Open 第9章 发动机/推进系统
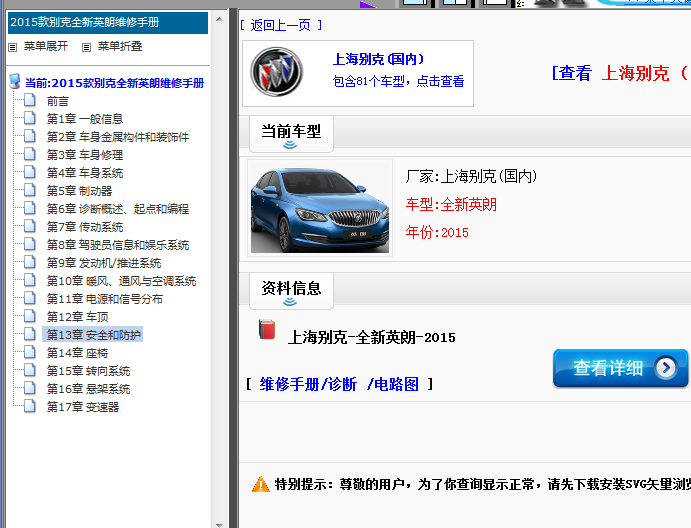 [104, 263]
